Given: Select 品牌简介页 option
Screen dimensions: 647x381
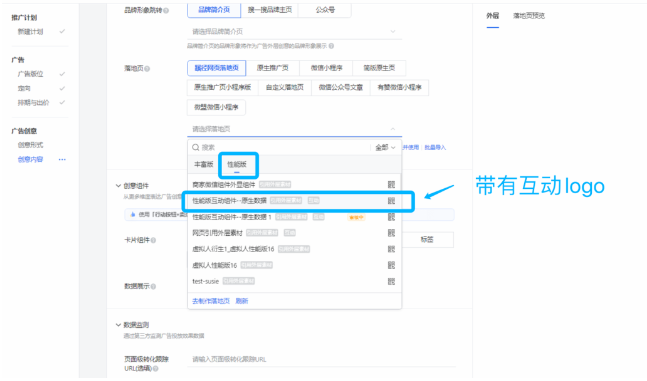Looking at the screenshot, I should [214, 10].
